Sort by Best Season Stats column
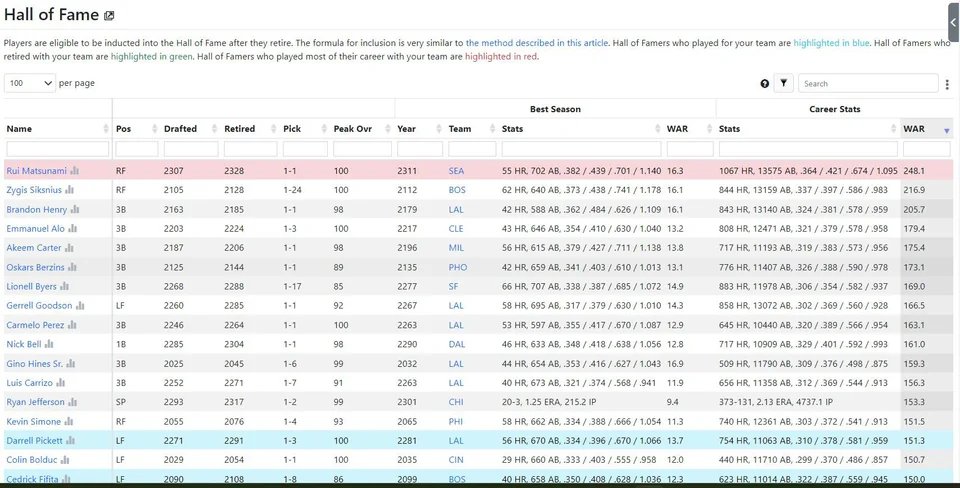Viewport: 960px width, 488px height. click(x=582, y=129)
